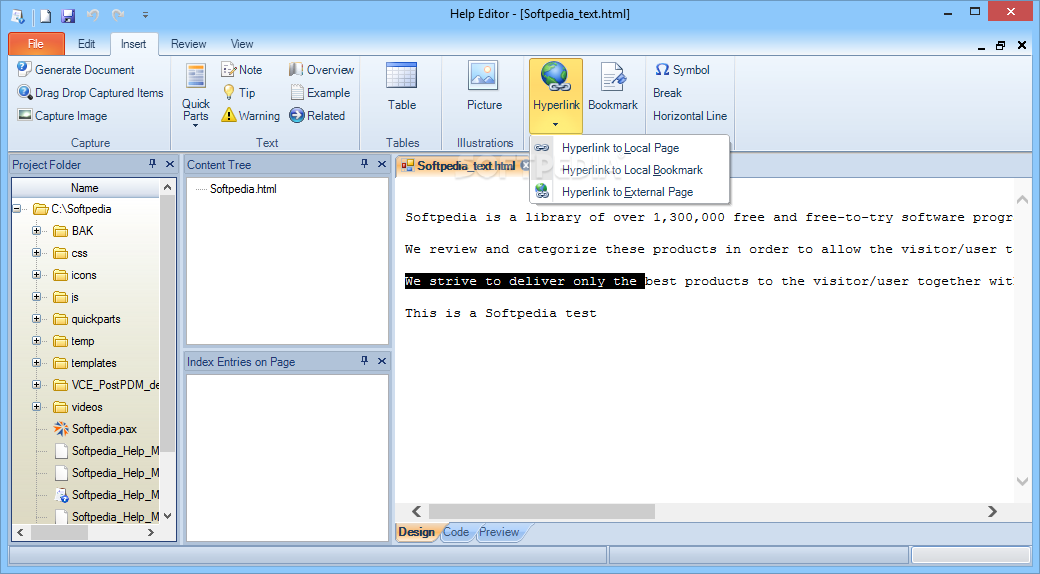Insert a Bookmark
This screenshot has width=1040, height=574.
click(x=613, y=86)
